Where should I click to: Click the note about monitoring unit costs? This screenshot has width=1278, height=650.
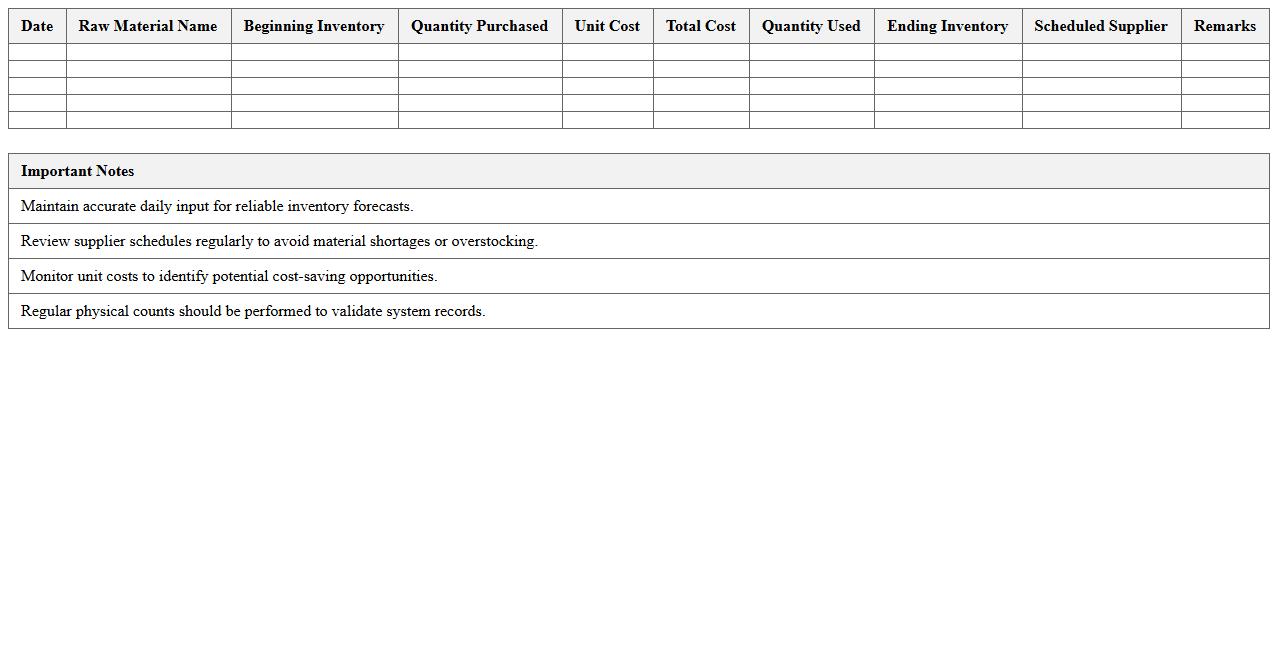coord(638,276)
